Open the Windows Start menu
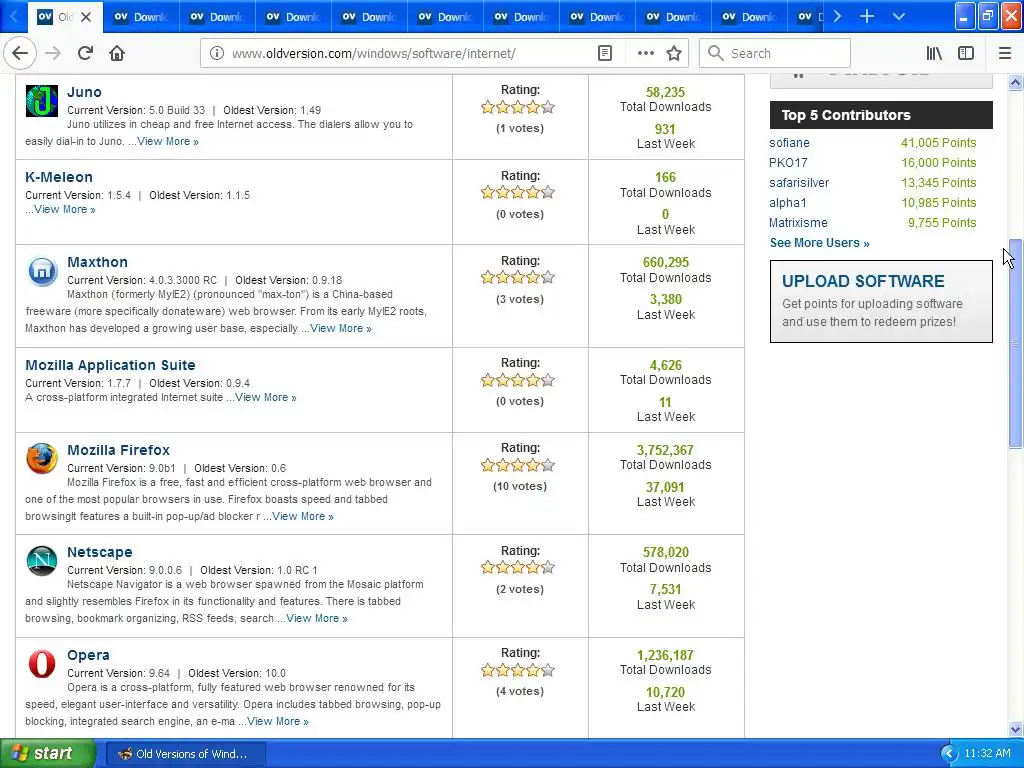The height and width of the screenshot is (768, 1024). pos(47,753)
